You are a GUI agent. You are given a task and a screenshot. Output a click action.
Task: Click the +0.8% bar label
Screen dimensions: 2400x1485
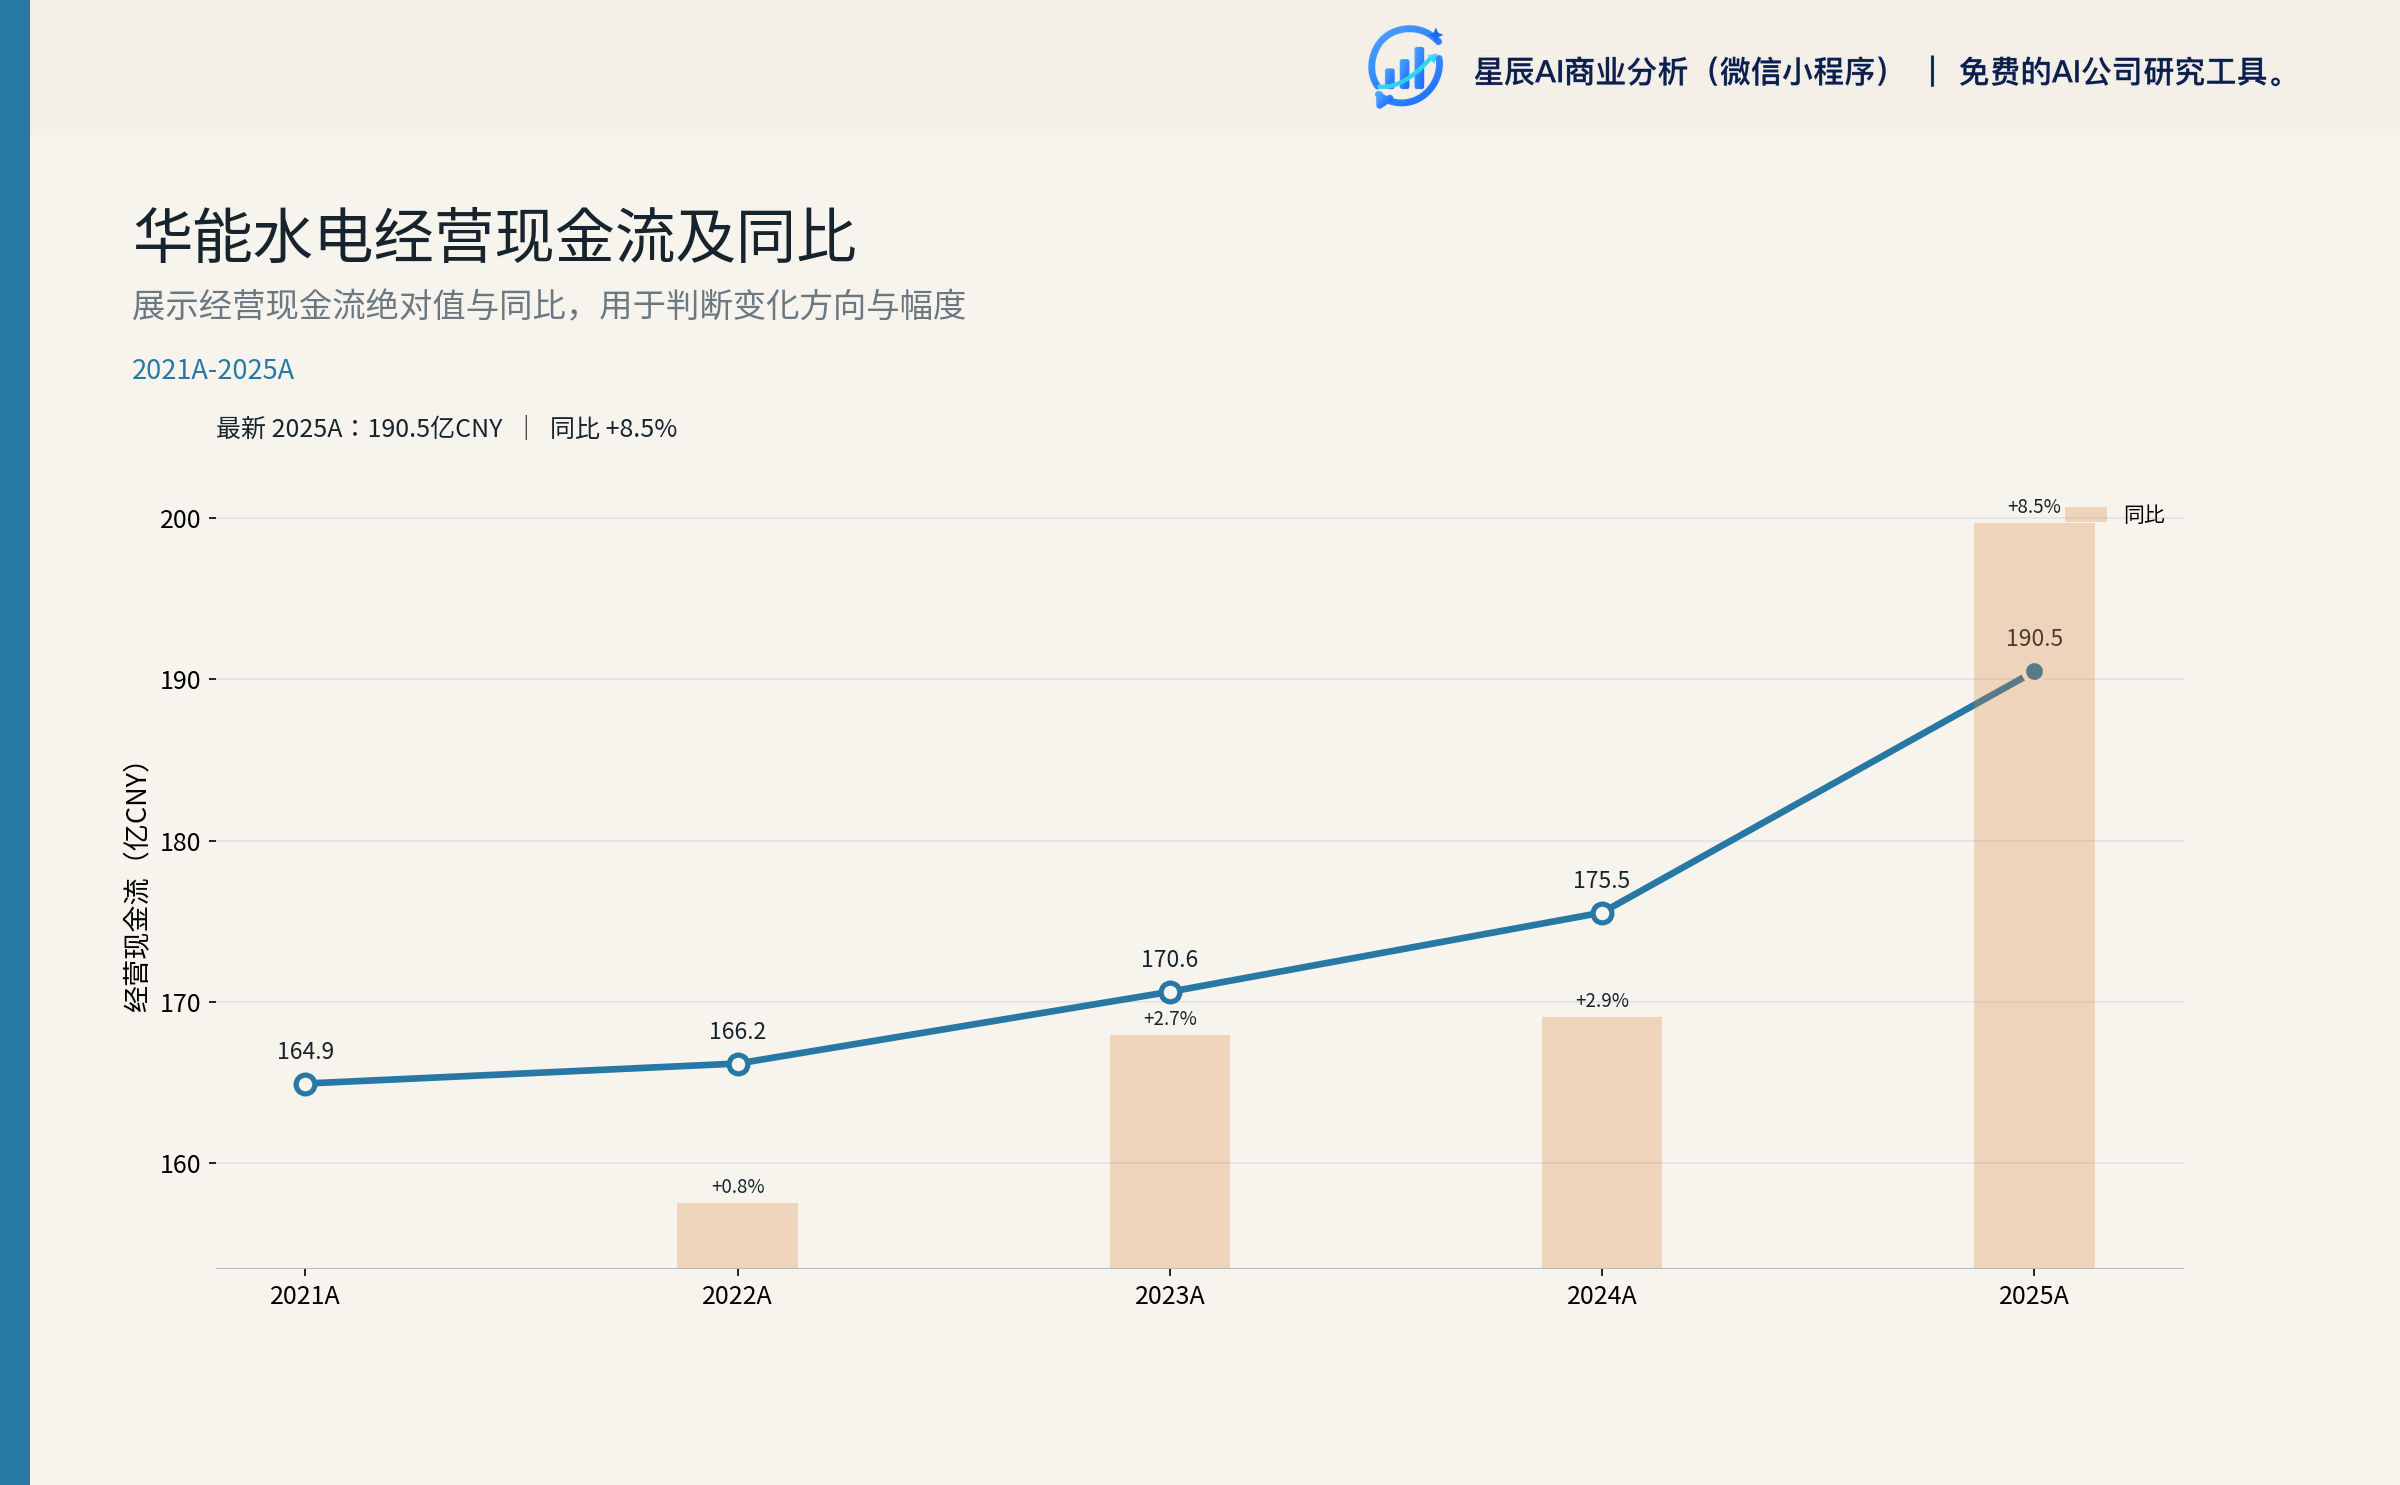pyautogui.click(x=738, y=1186)
